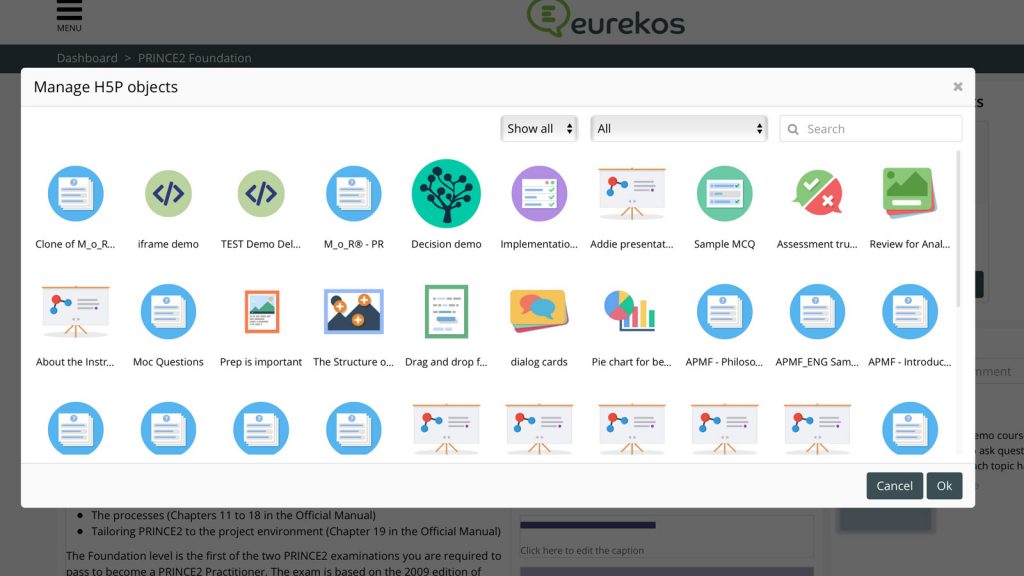Choose the Drag and drop object icon
This screenshot has height=576, width=1024.
446,312
